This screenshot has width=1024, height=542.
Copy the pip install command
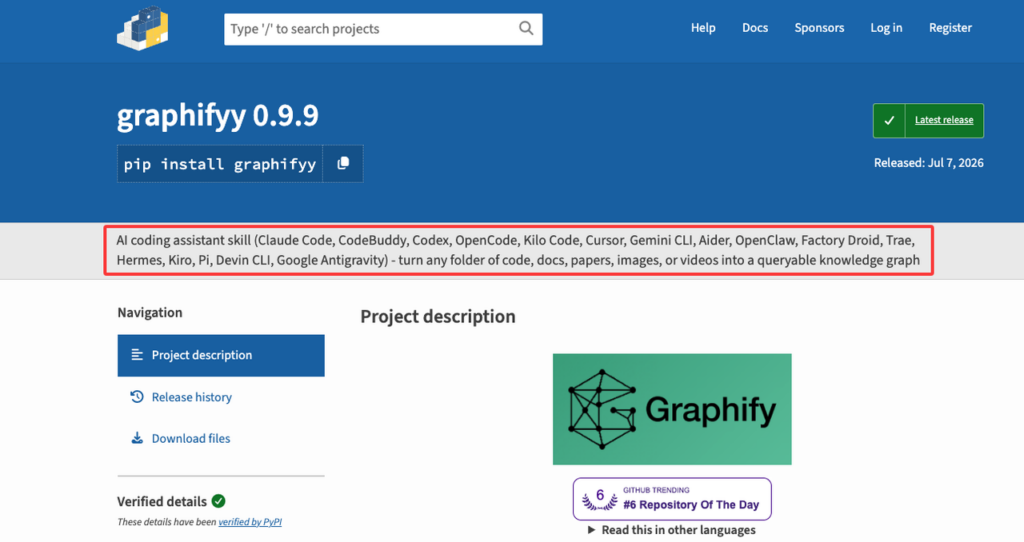coord(343,163)
